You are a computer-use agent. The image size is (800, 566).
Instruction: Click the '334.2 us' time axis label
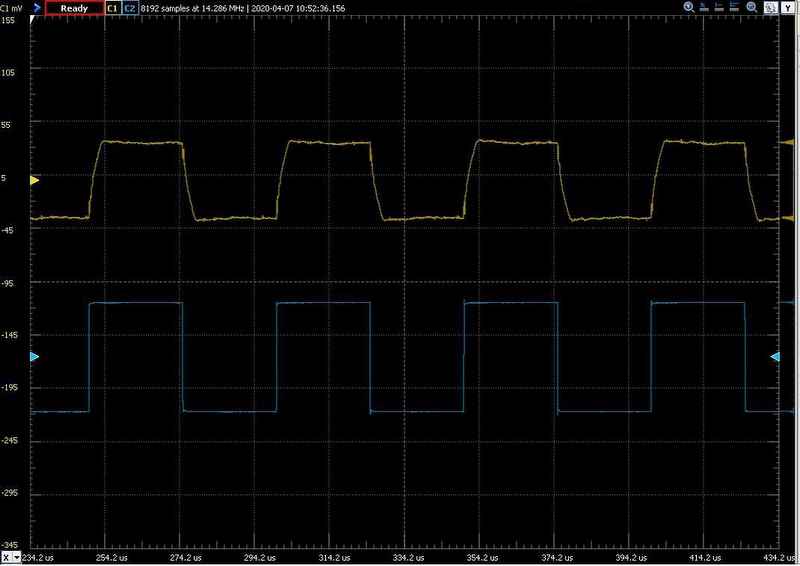pyautogui.click(x=408, y=558)
